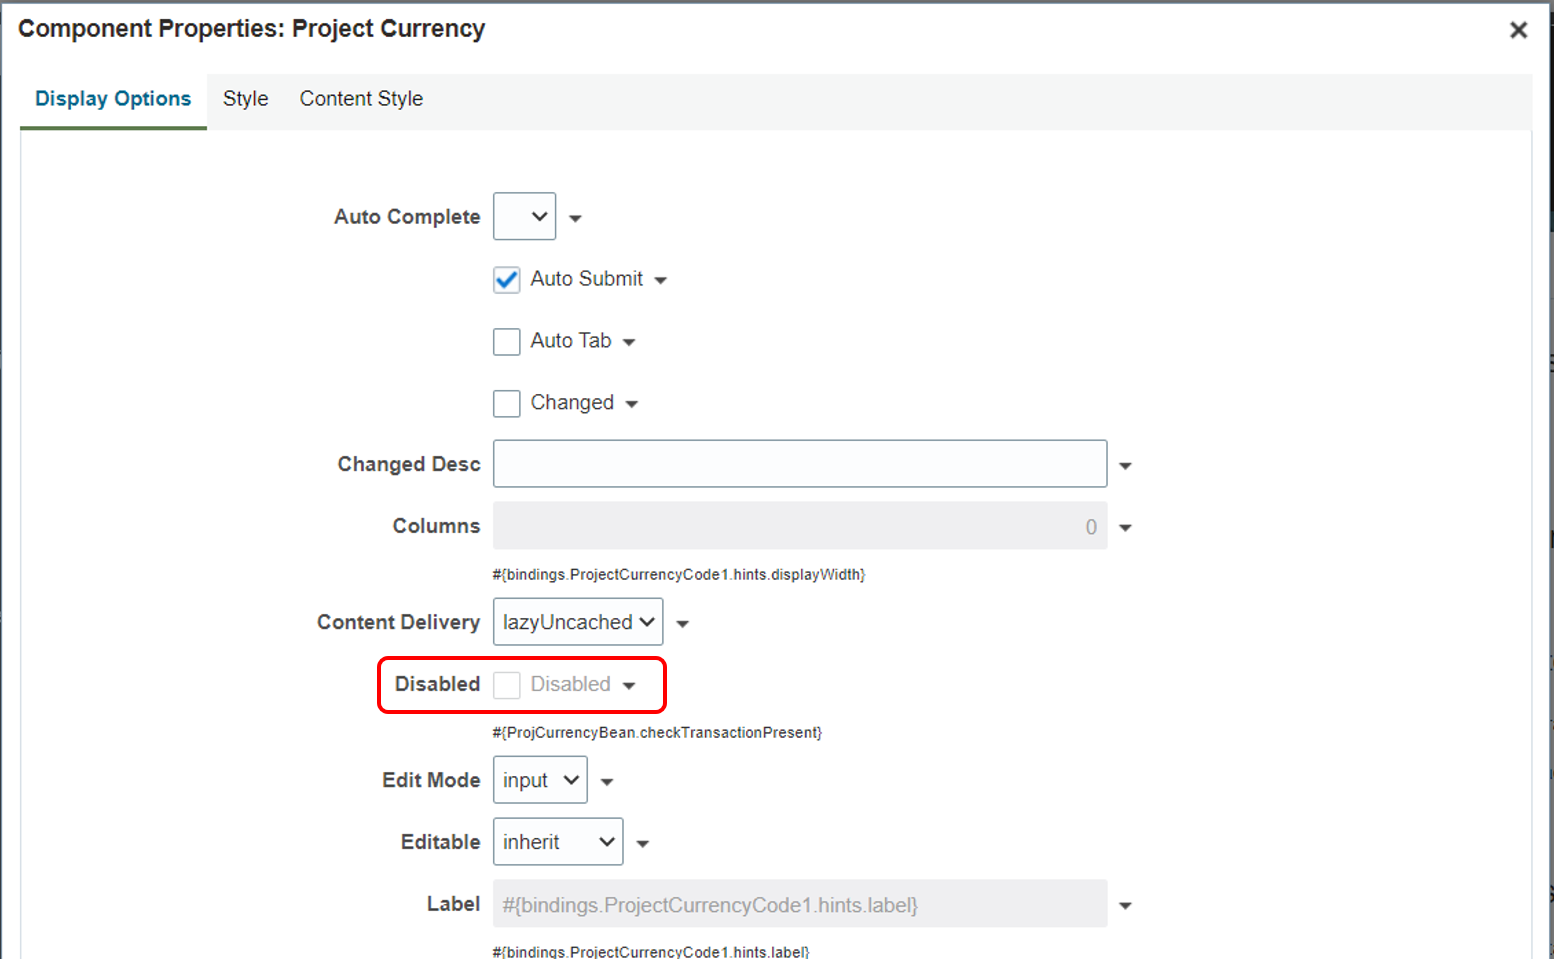Tick the Changed checkbox
Viewport: 1554px width, 961px height.
point(507,404)
